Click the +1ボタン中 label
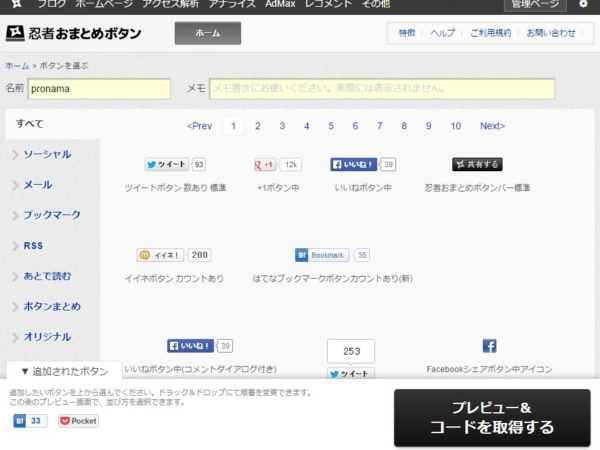This screenshot has width=600, height=450. click(x=278, y=188)
